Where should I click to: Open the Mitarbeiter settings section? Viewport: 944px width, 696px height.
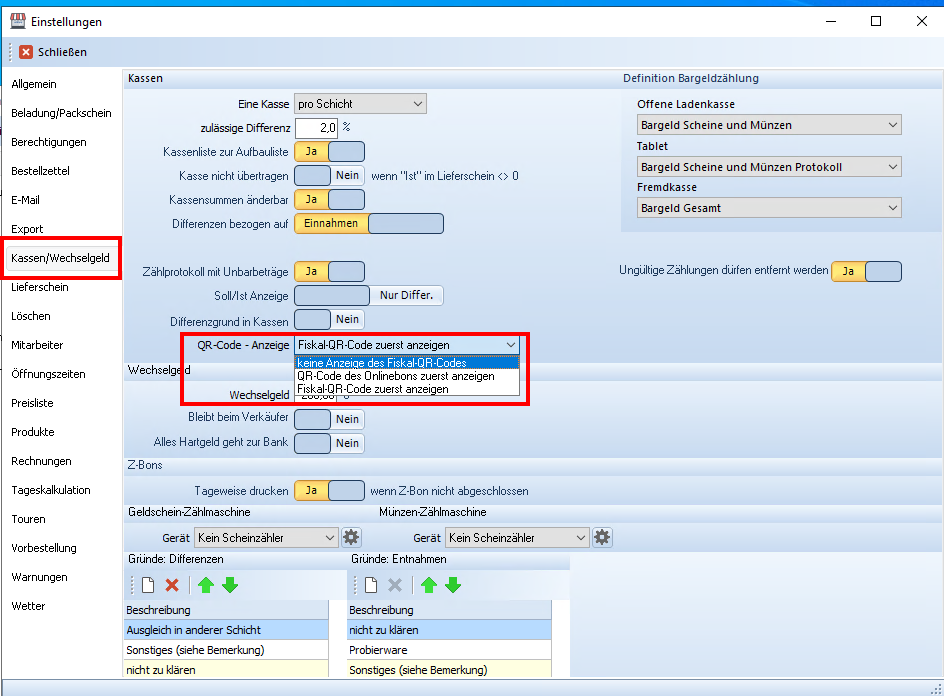pos(37,345)
